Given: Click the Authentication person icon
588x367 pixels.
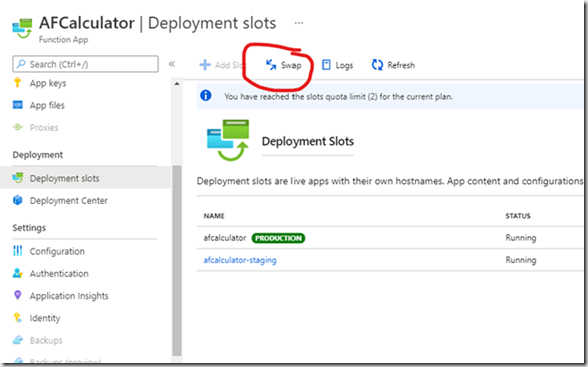Looking at the screenshot, I should click(x=18, y=273).
